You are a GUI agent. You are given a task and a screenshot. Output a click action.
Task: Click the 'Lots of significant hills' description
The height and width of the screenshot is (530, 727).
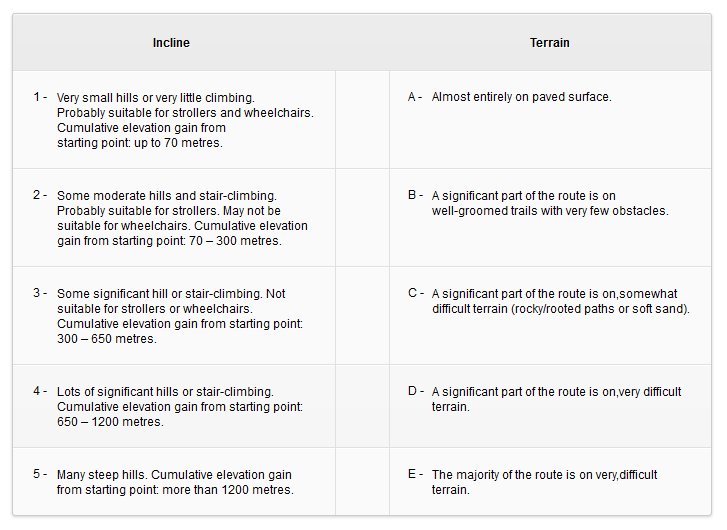coord(180,406)
